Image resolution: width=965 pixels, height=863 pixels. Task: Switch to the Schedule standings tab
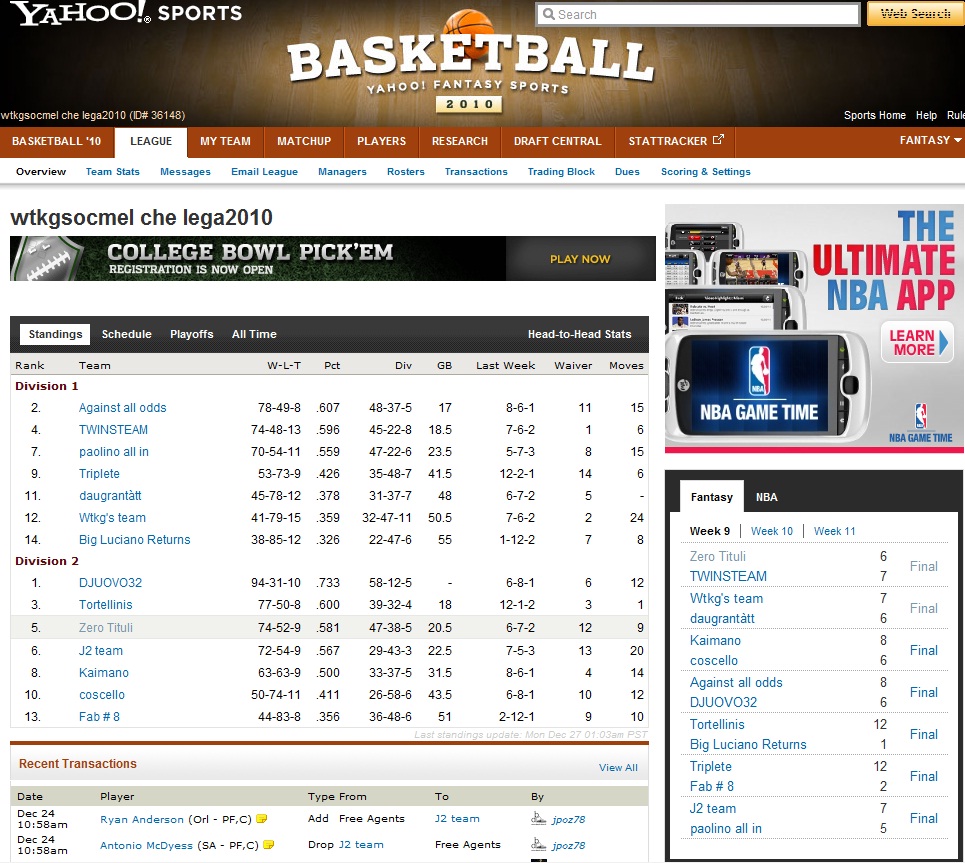tap(126, 334)
